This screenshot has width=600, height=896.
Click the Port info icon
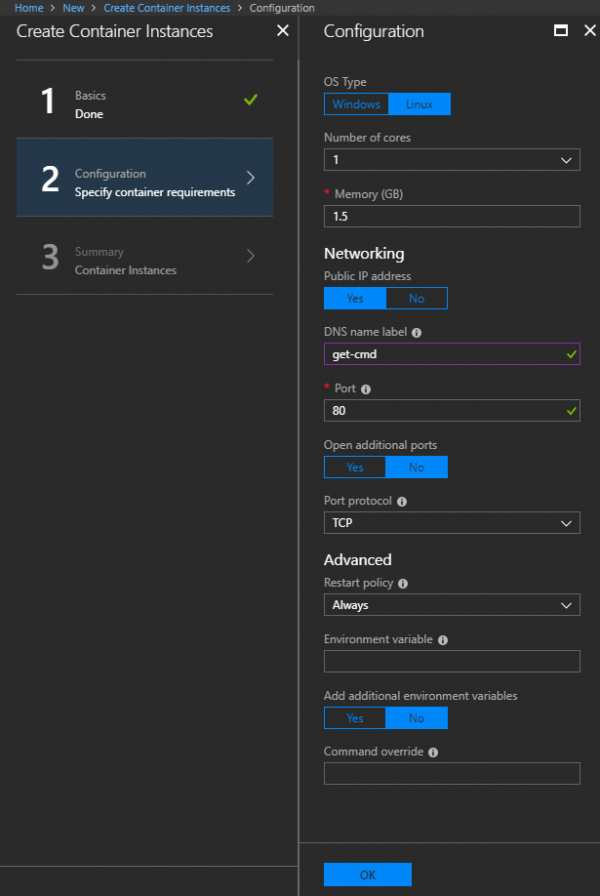pyautogui.click(x=366, y=389)
